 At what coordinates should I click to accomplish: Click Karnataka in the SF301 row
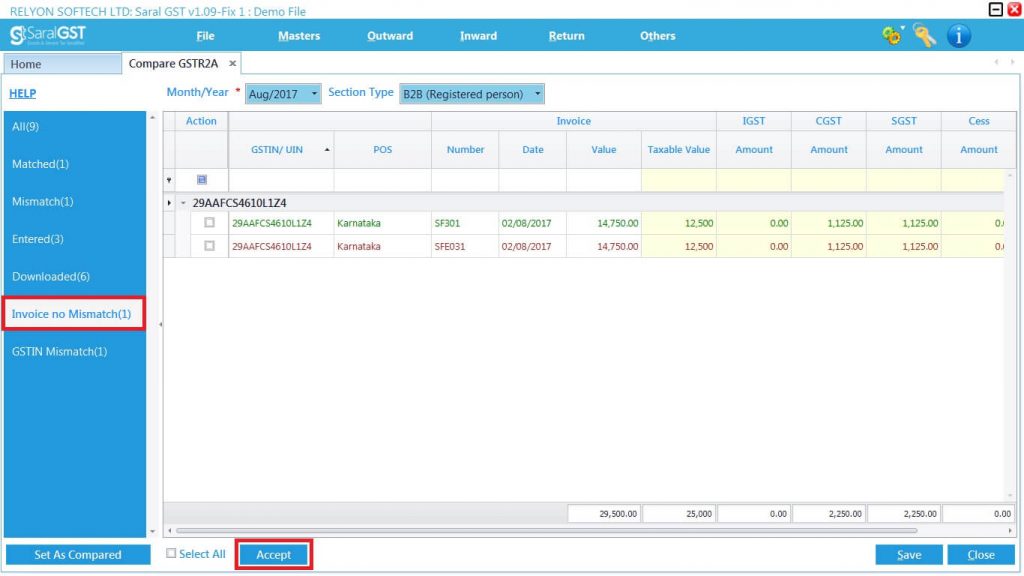pyautogui.click(x=359, y=223)
